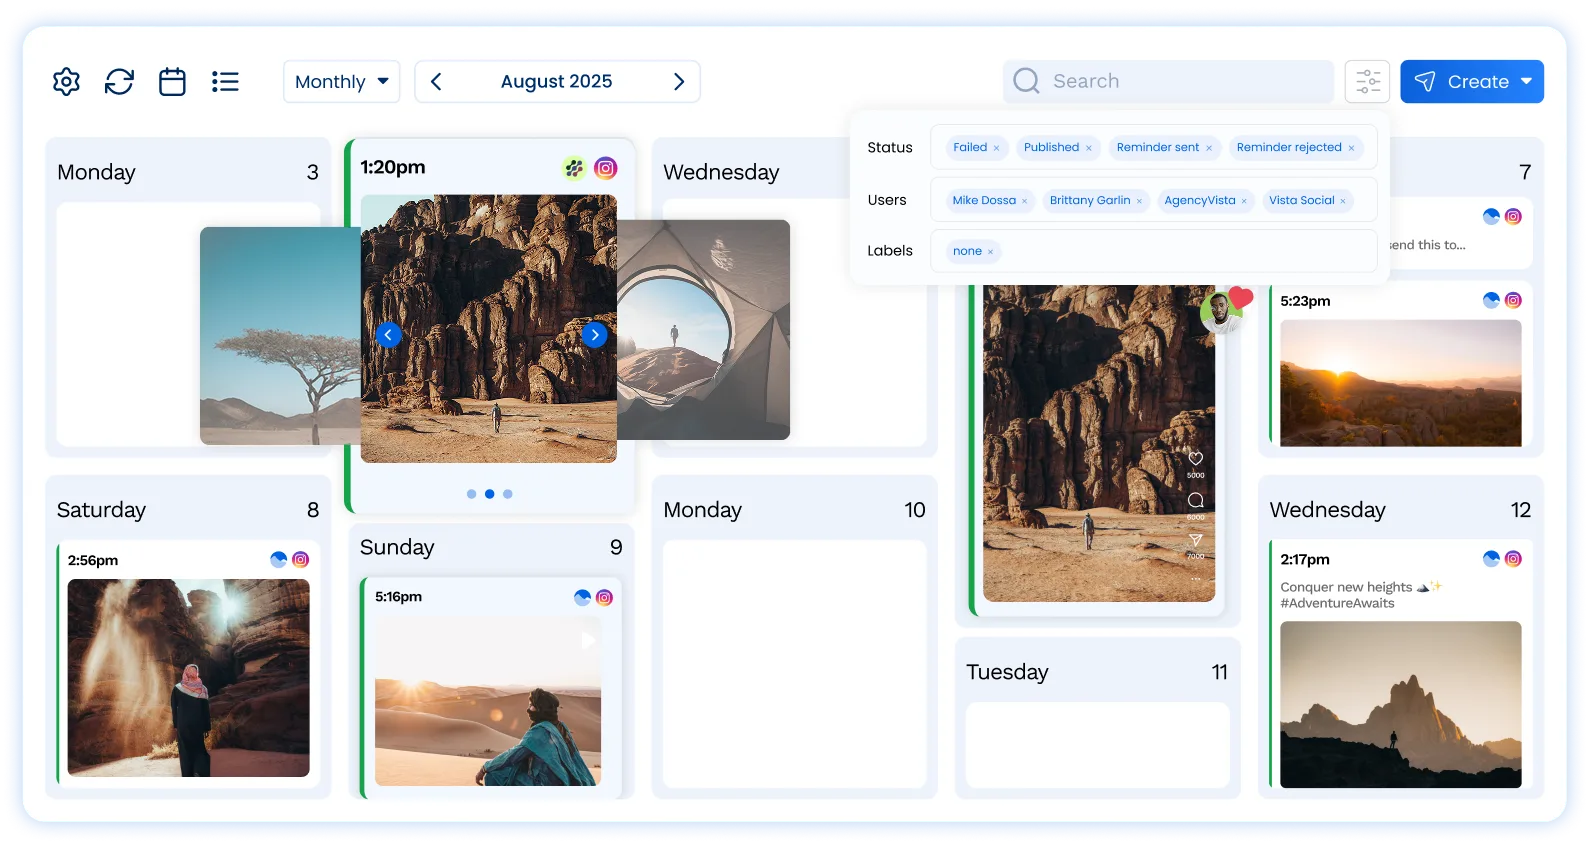Remove the Reminder sent filter
This screenshot has width=1590, height=849.
1209,148
